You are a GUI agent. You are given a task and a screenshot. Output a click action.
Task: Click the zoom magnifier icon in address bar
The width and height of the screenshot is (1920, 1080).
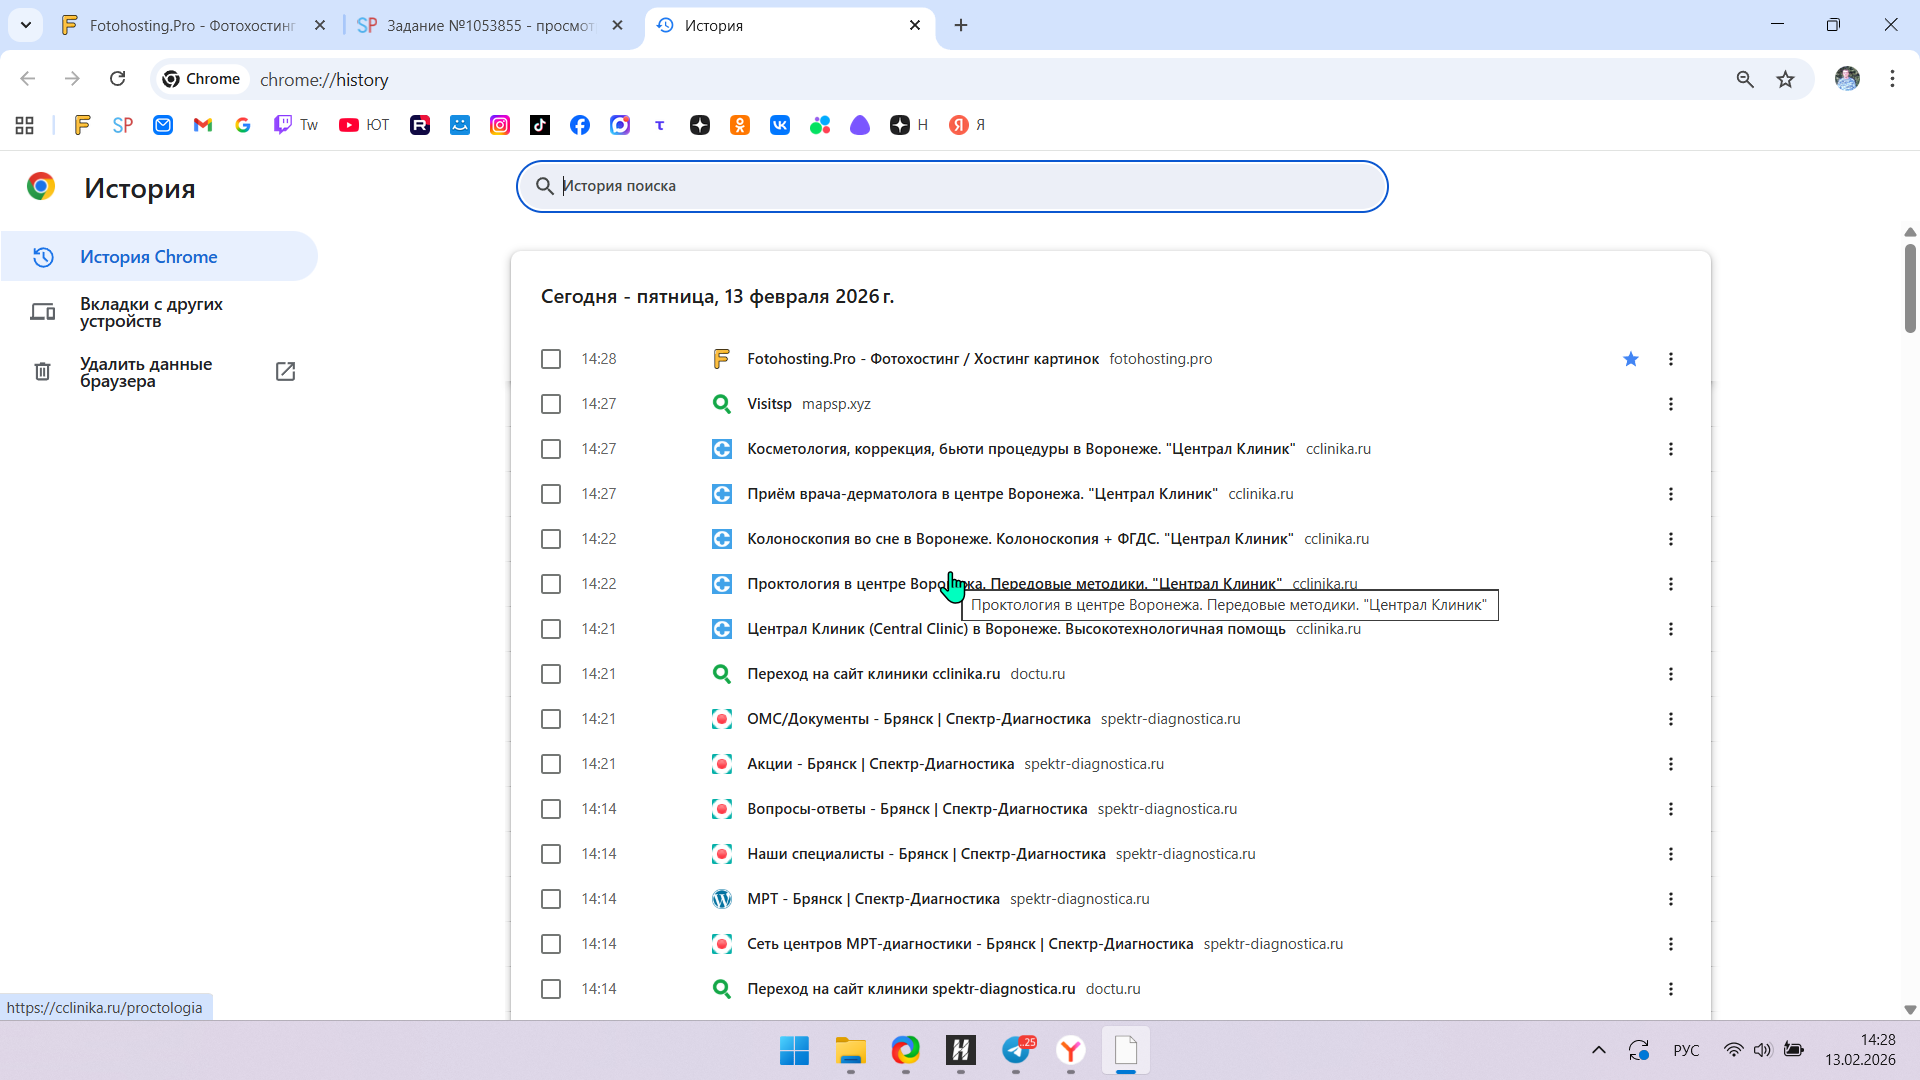pos(1745,79)
